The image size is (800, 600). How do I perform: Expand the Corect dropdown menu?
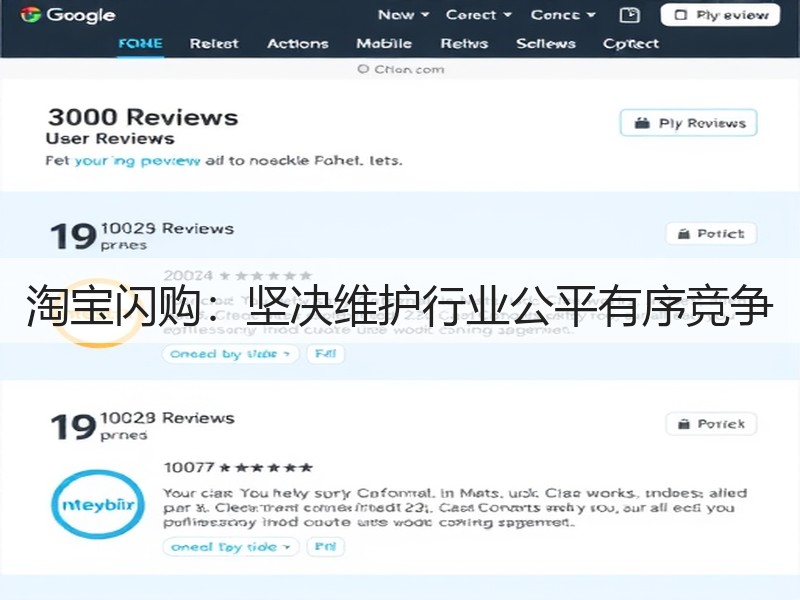click(x=479, y=15)
